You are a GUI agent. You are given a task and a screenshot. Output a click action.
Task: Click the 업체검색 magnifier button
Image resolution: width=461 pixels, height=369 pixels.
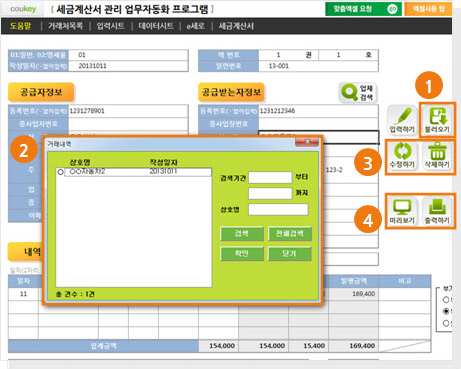pos(358,93)
